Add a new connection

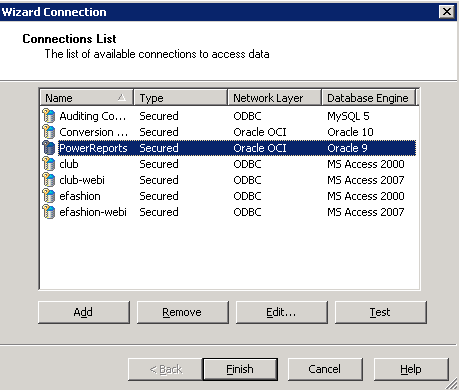point(84,312)
